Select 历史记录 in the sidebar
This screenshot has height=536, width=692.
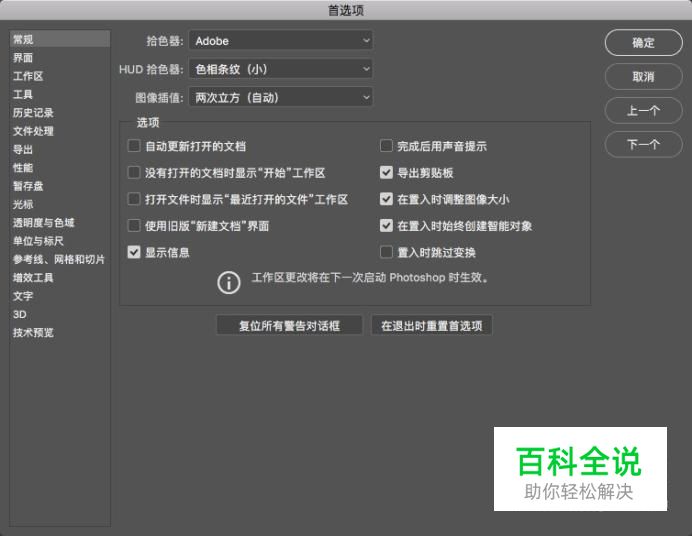(x=60, y=112)
